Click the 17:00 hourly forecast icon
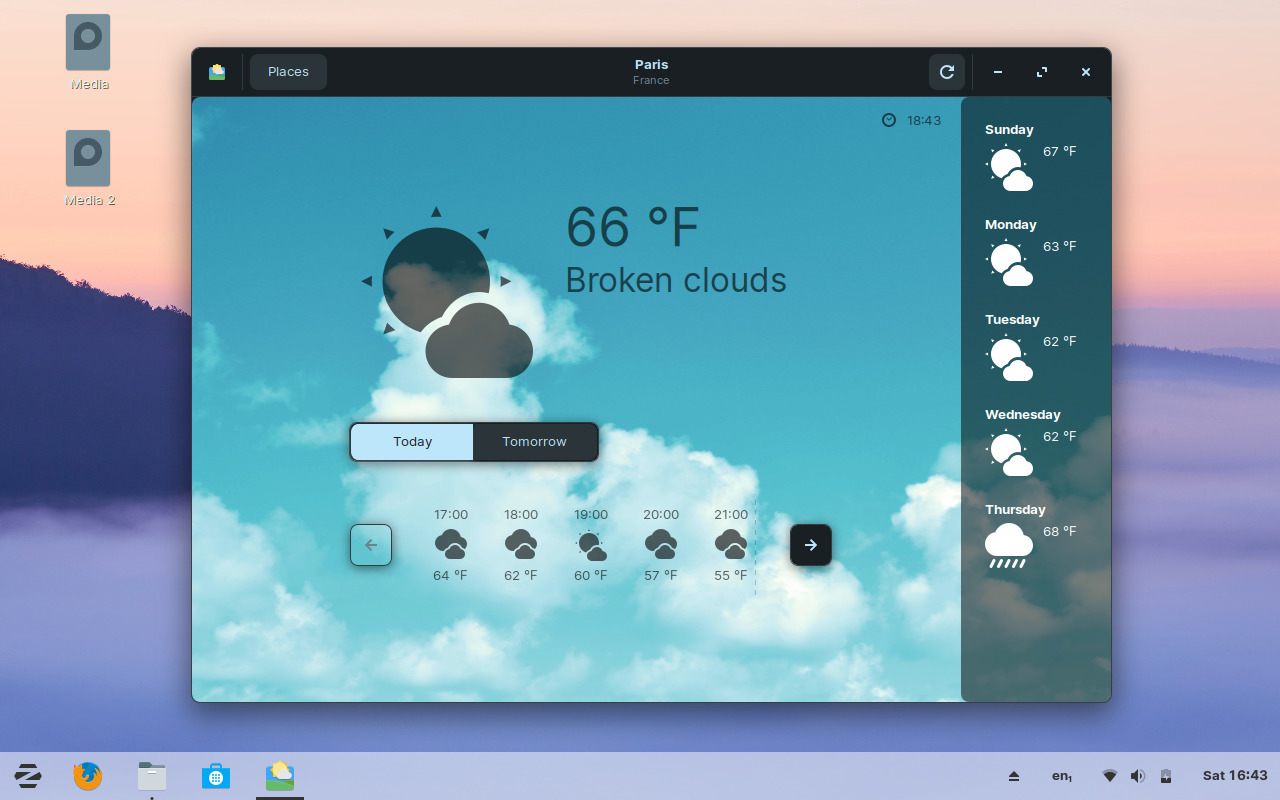The height and width of the screenshot is (800, 1280). (451, 545)
